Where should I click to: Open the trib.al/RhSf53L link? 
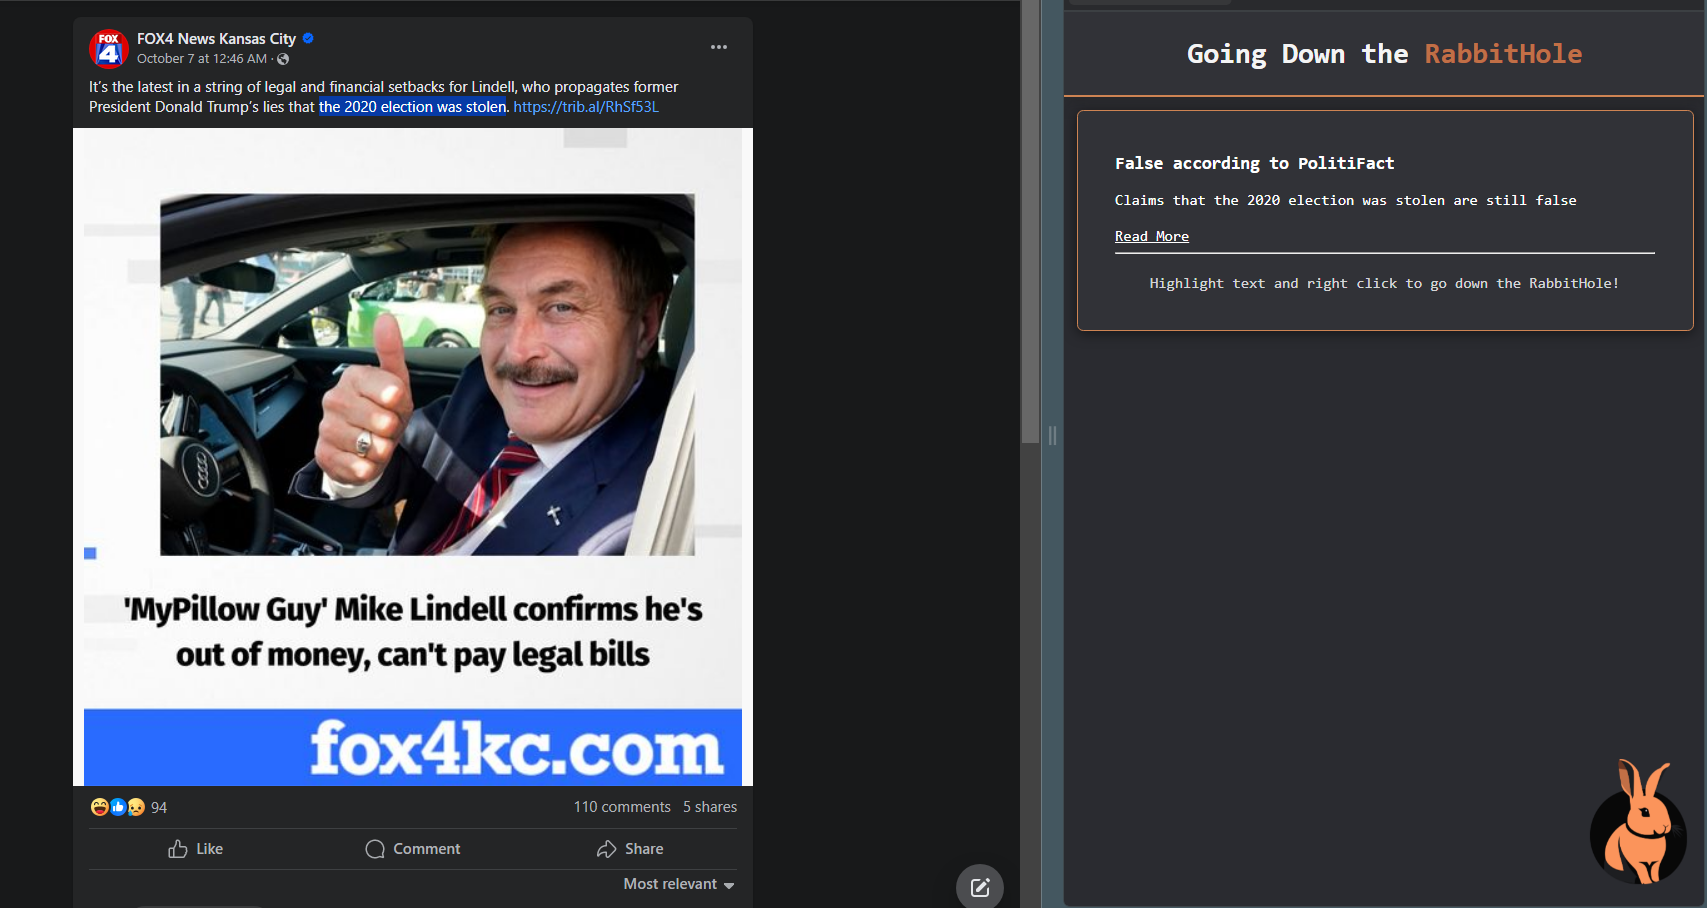pyautogui.click(x=586, y=107)
